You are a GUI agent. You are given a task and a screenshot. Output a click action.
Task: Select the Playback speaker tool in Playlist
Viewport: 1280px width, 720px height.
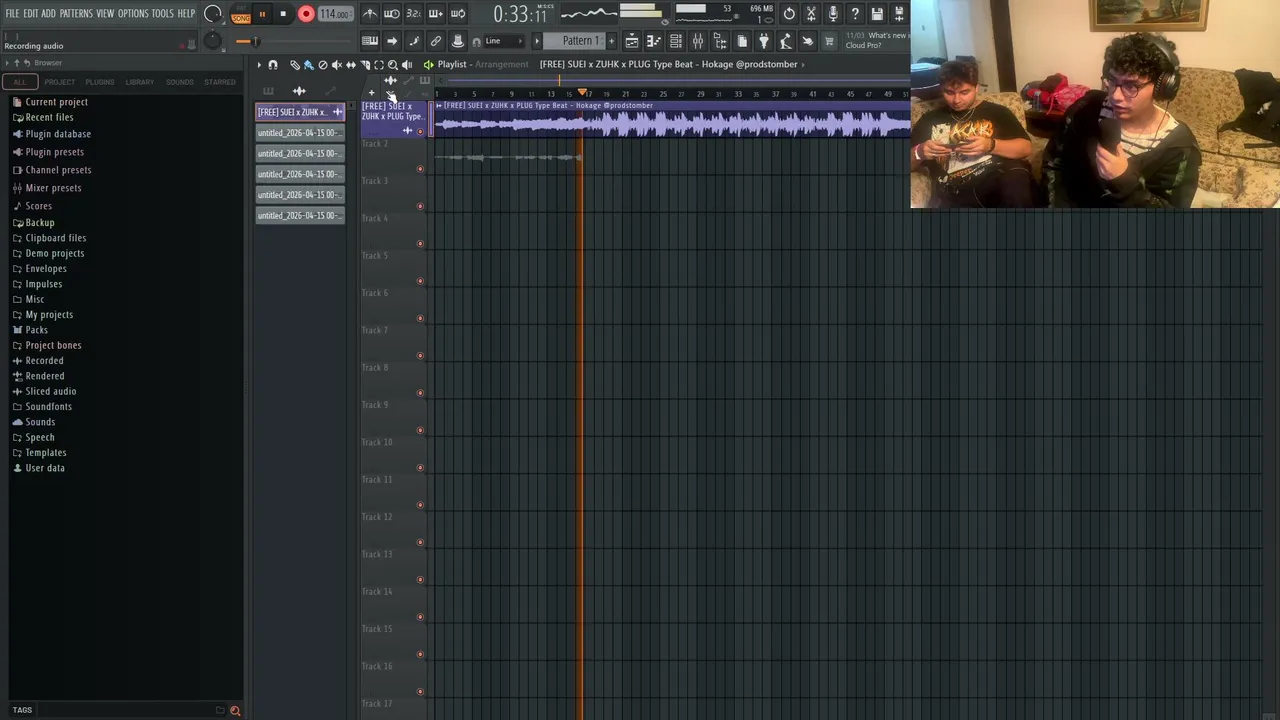(407, 64)
